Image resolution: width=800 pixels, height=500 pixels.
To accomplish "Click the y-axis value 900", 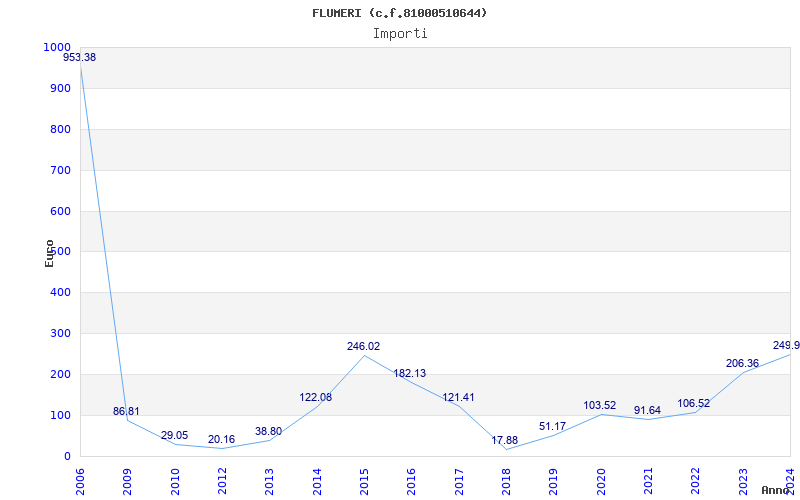I will point(60,88).
